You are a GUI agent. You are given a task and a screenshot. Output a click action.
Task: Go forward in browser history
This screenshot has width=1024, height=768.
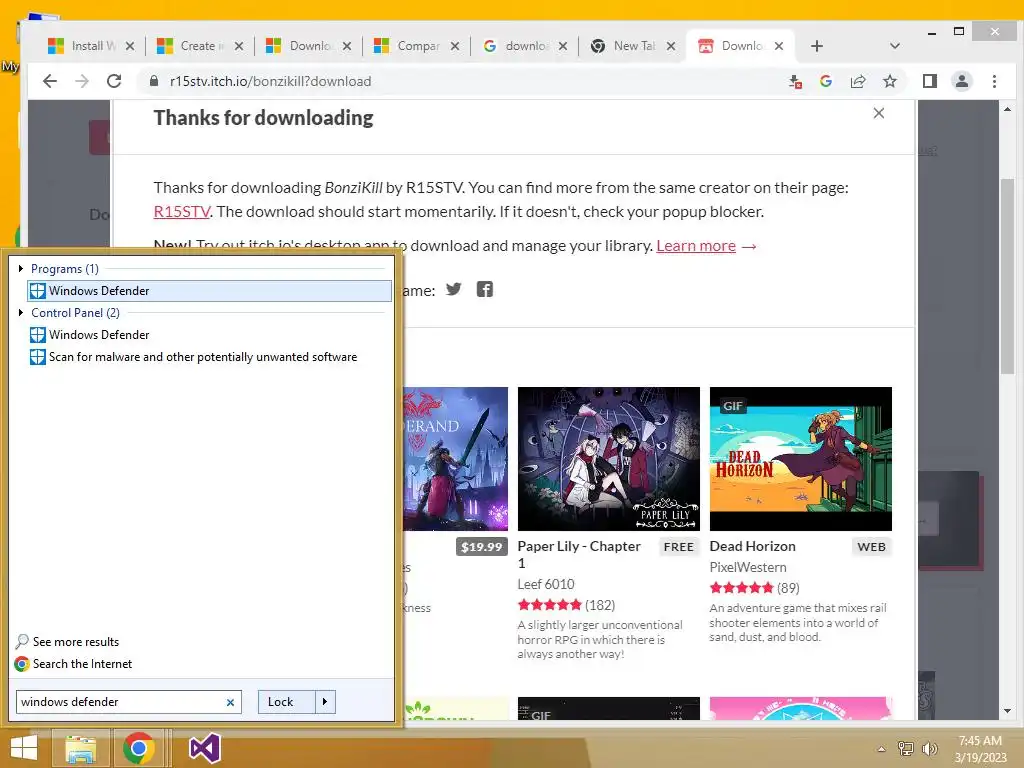pyautogui.click(x=82, y=81)
